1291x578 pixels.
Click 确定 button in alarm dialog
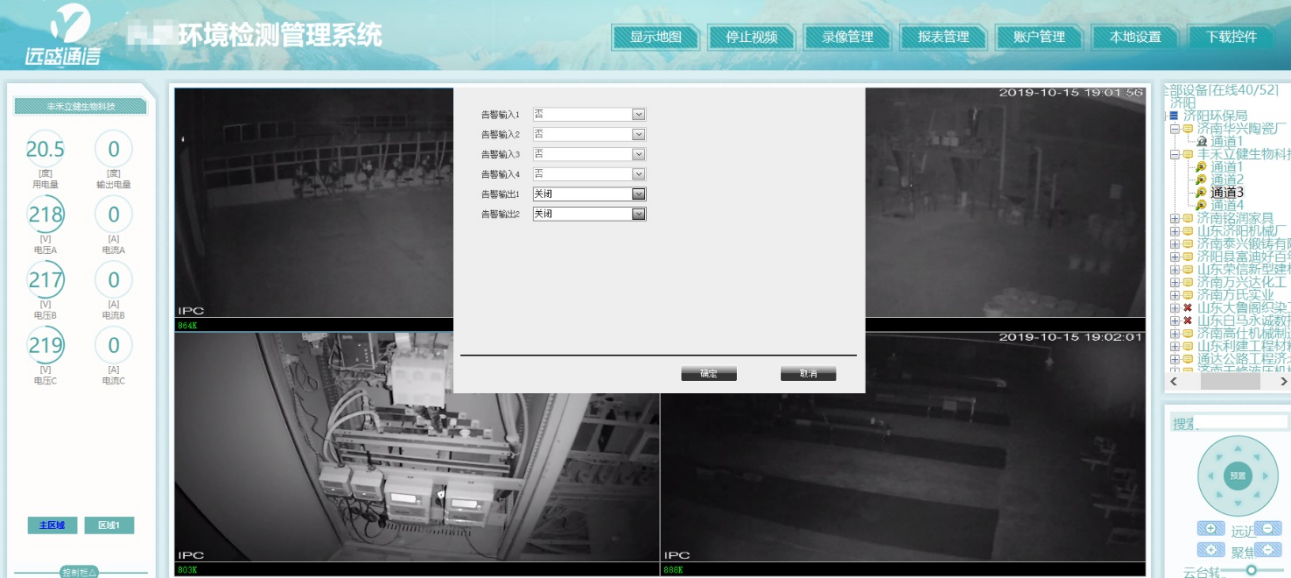coord(708,373)
